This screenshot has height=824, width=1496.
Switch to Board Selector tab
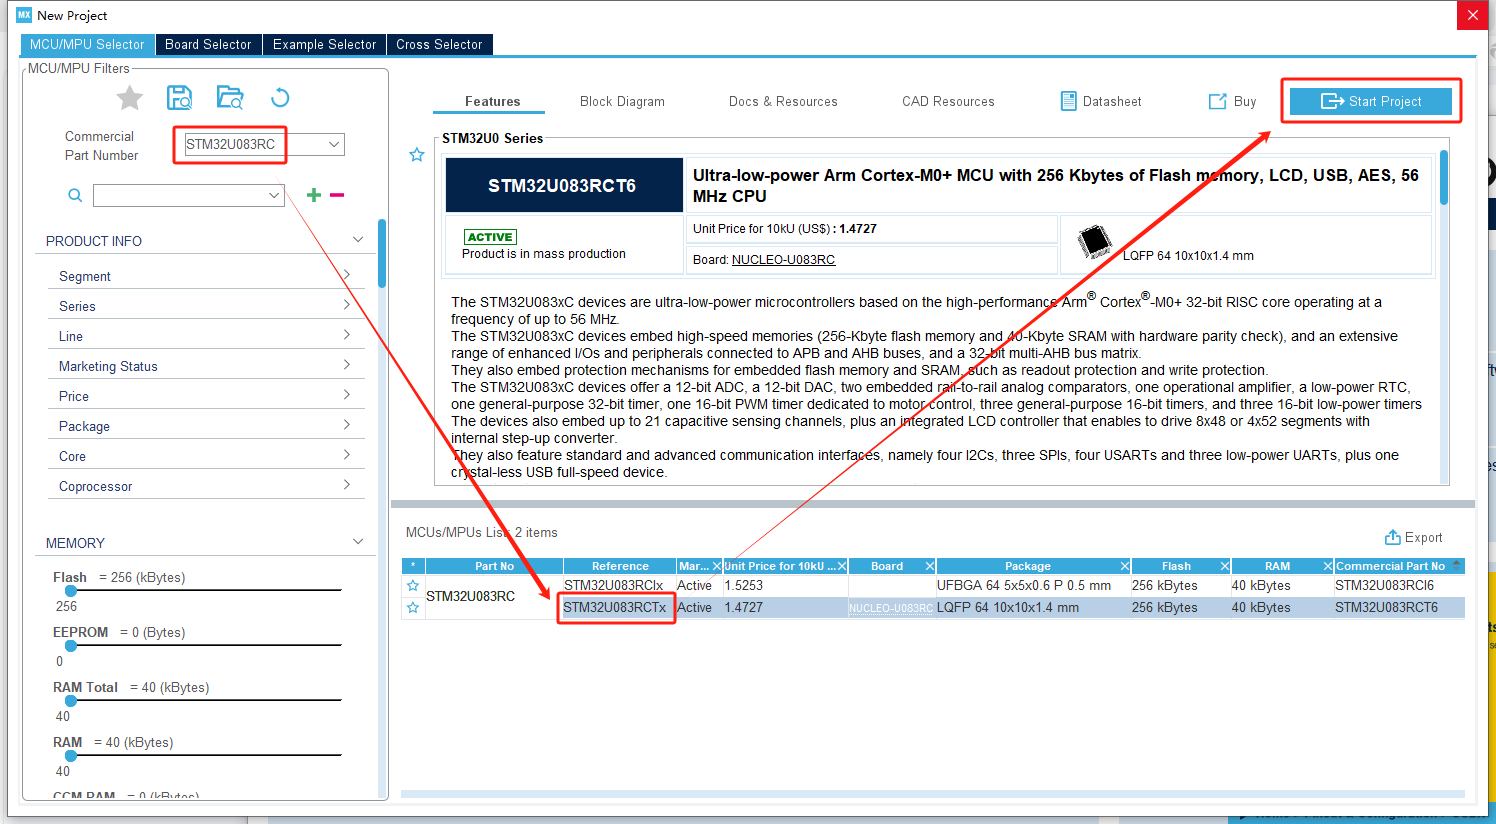pos(208,44)
